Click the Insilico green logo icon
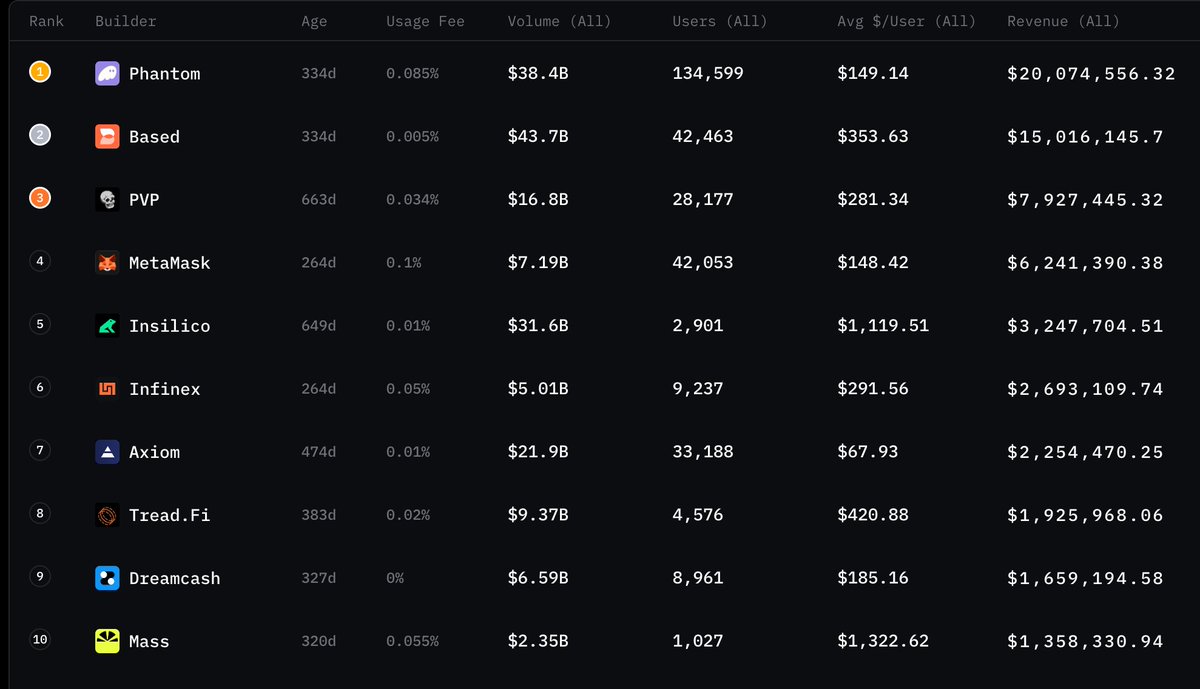This screenshot has height=689, width=1200. [107, 325]
